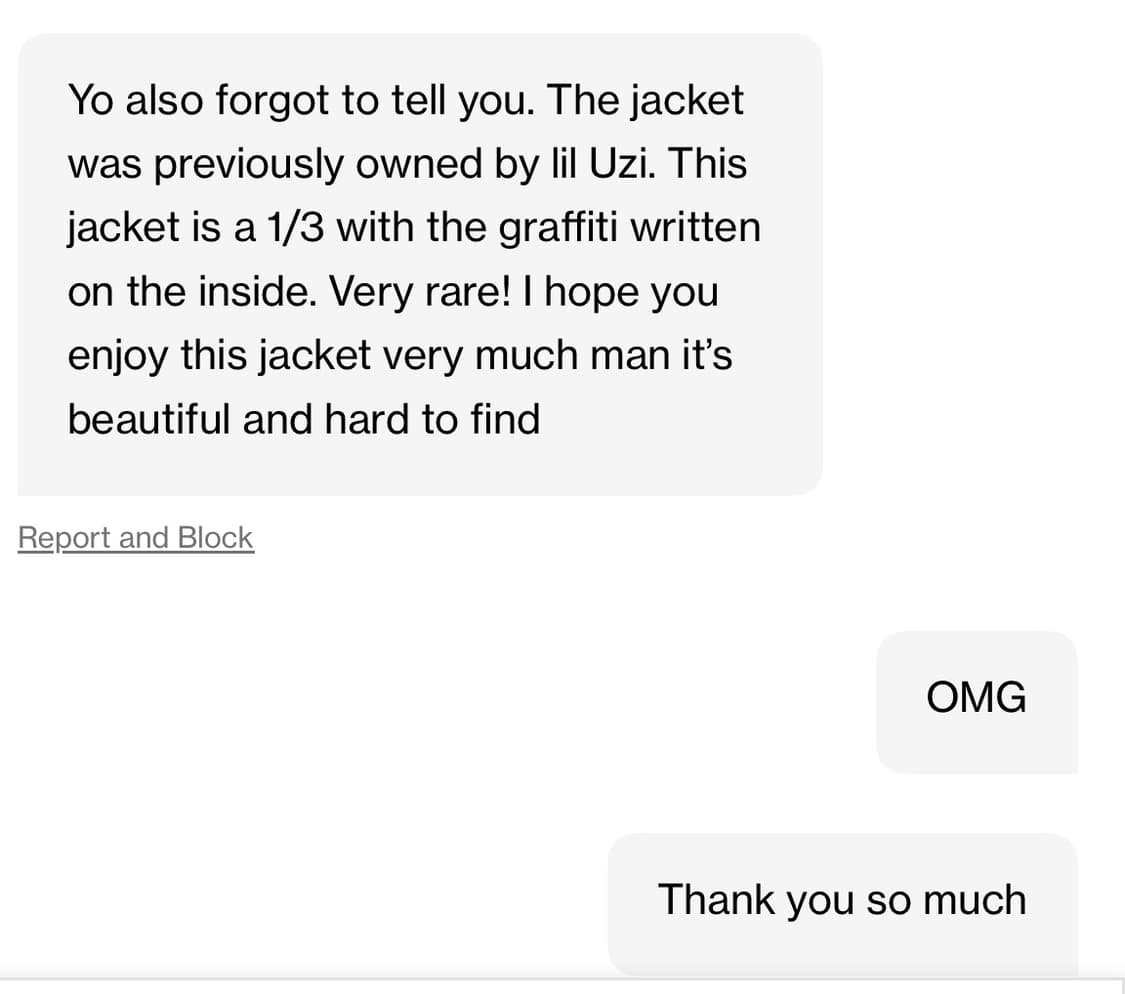Click 'Very rare!' in the message
The height and width of the screenshot is (994, 1125).
[430, 292]
